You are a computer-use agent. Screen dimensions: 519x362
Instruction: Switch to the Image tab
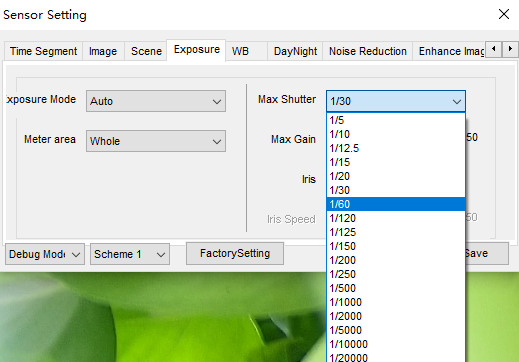(x=103, y=51)
